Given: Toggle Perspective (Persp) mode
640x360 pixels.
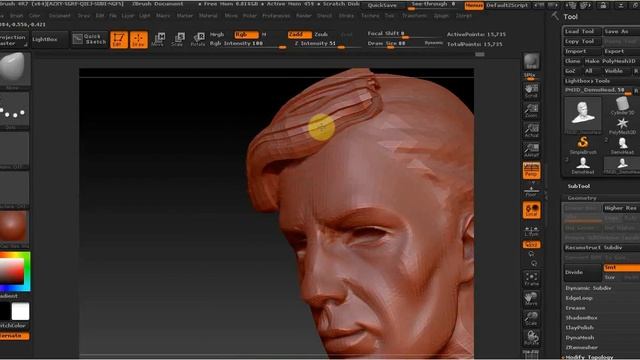Looking at the screenshot, I should click(x=531, y=171).
